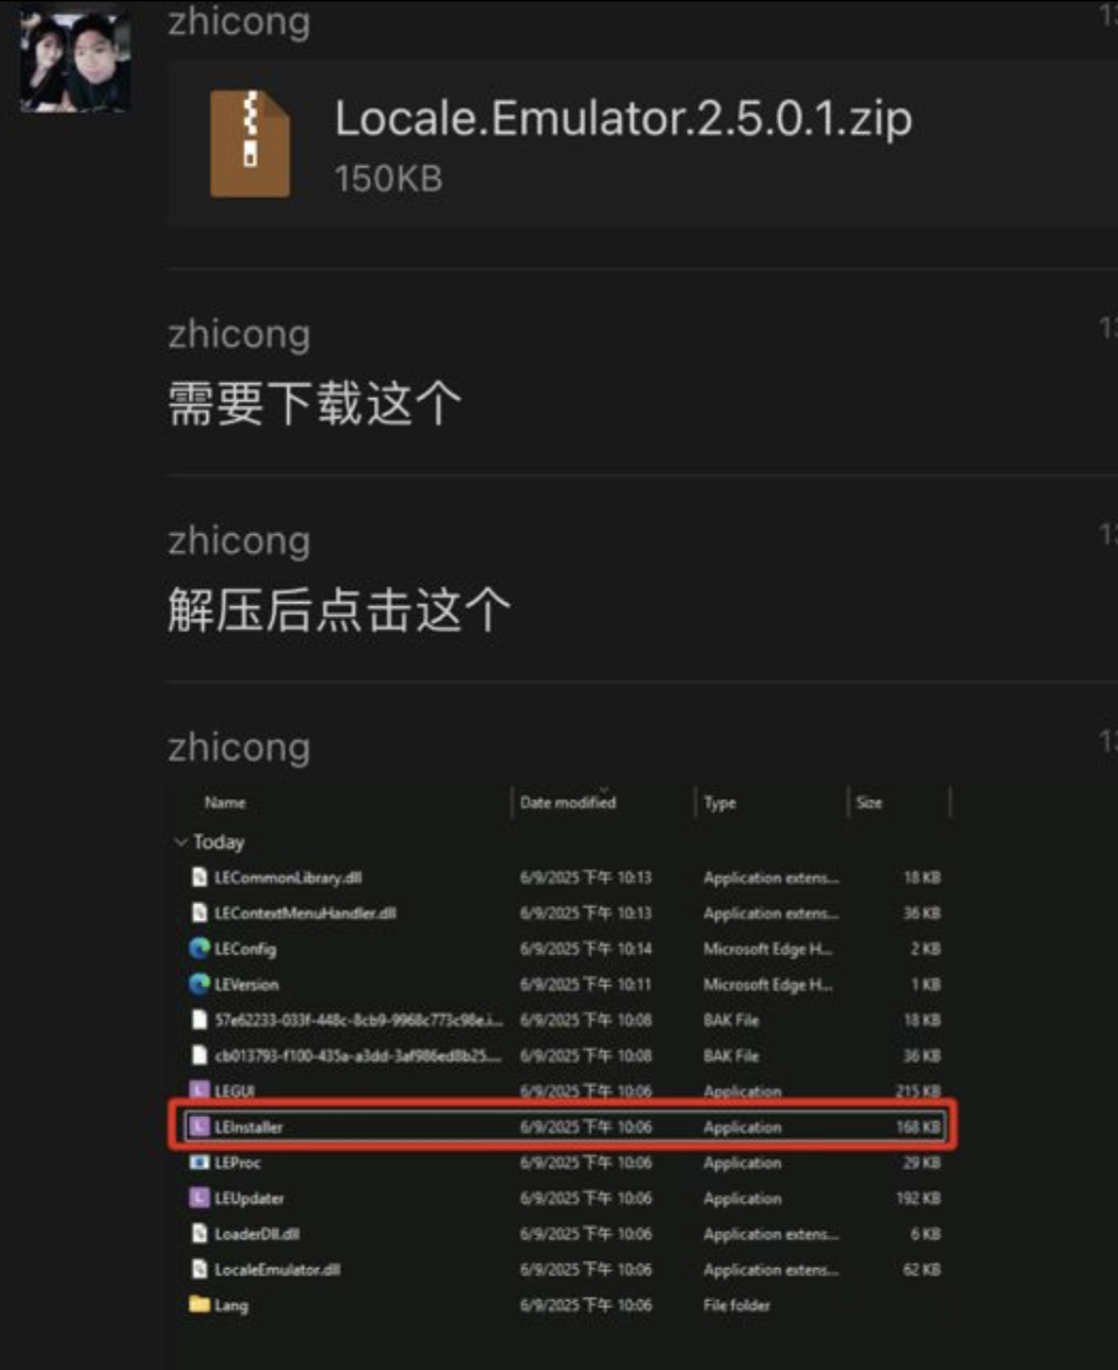Click sender name zhicong above 解压后点击这个
1118x1370 pixels.
click(x=239, y=540)
